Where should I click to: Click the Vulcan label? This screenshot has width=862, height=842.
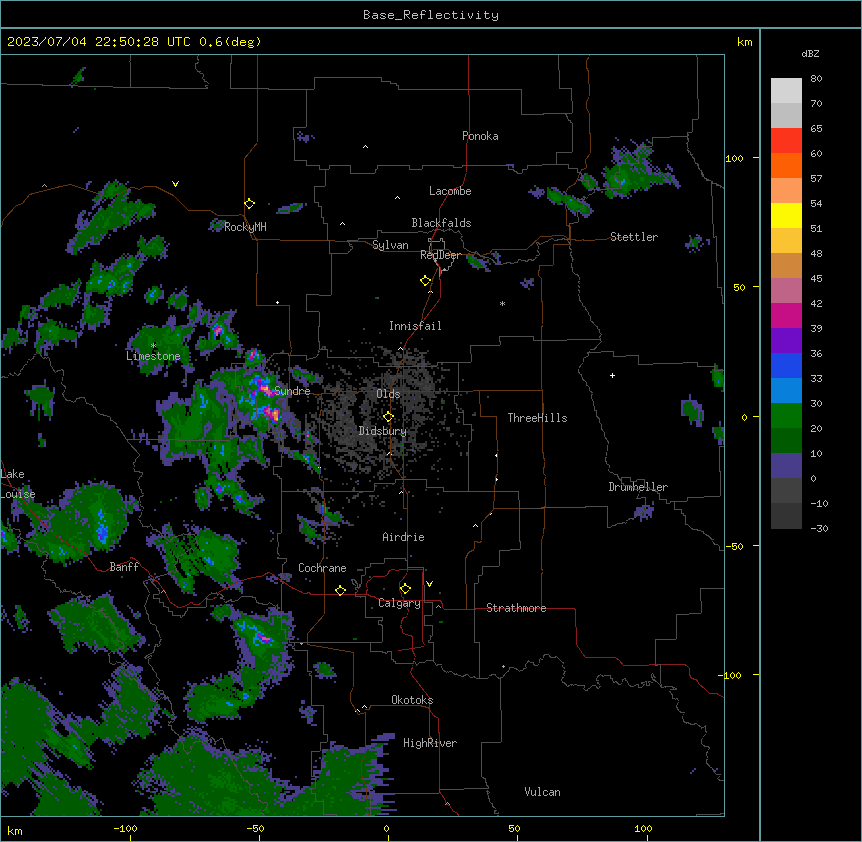pos(543,792)
